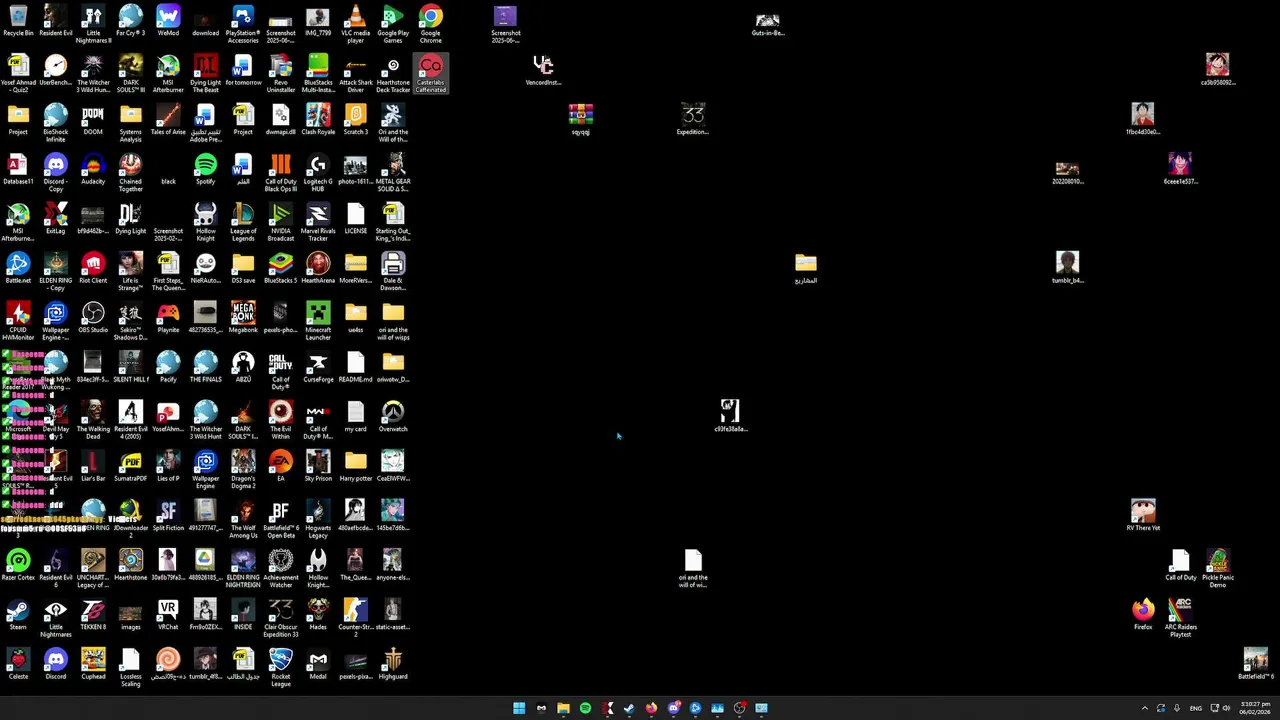Open the Firefox desktop shortcut

click(1143, 613)
